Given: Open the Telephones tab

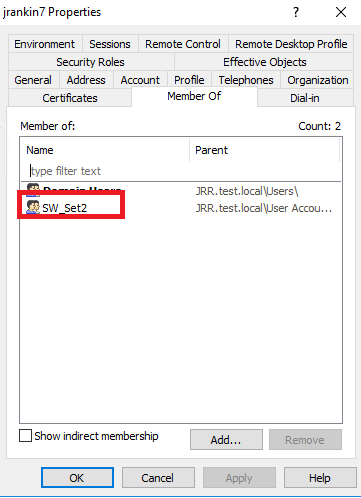Looking at the screenshot, I should tap(246, 80).
